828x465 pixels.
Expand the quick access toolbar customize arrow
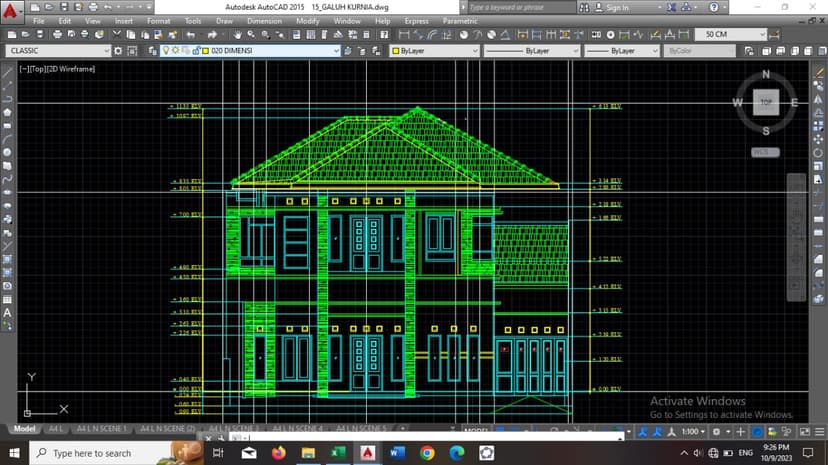click(x=148, y=7)
